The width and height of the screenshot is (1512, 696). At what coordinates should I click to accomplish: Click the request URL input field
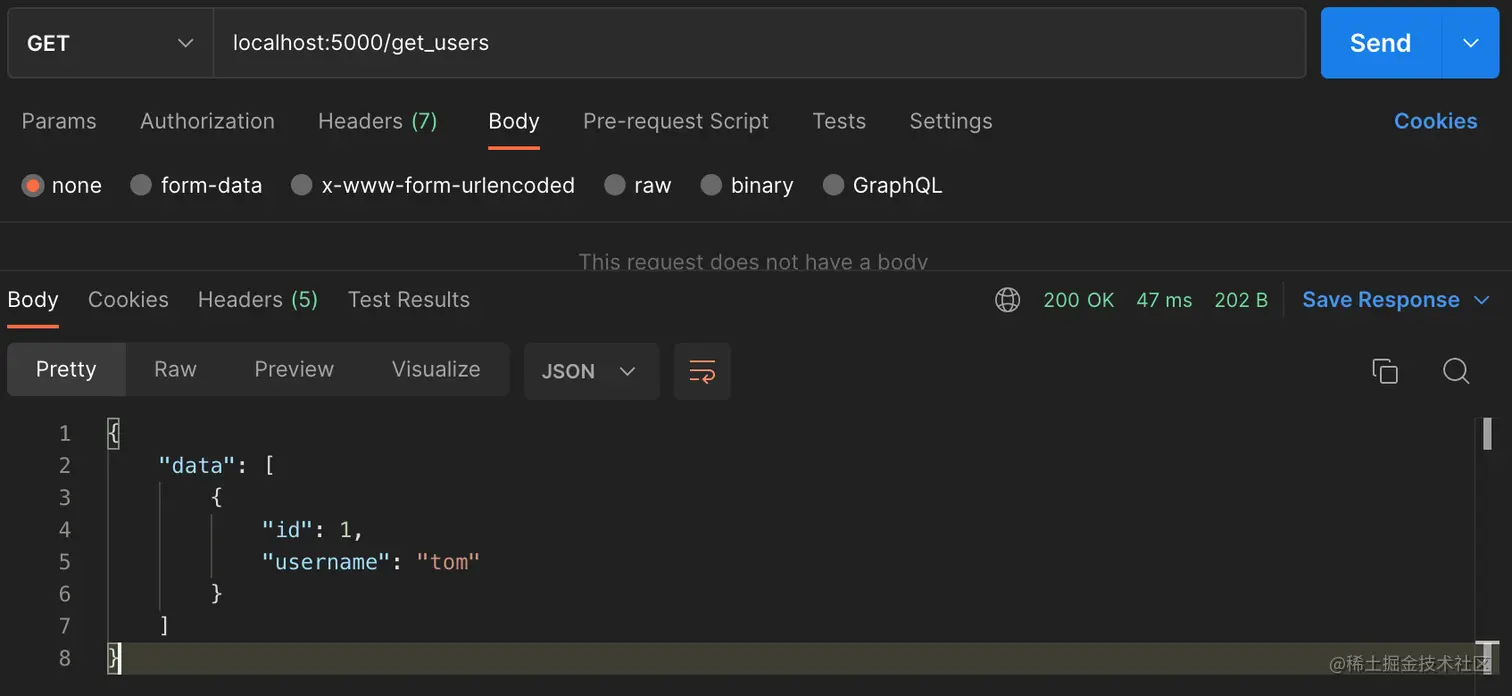[x=760, y=43]
